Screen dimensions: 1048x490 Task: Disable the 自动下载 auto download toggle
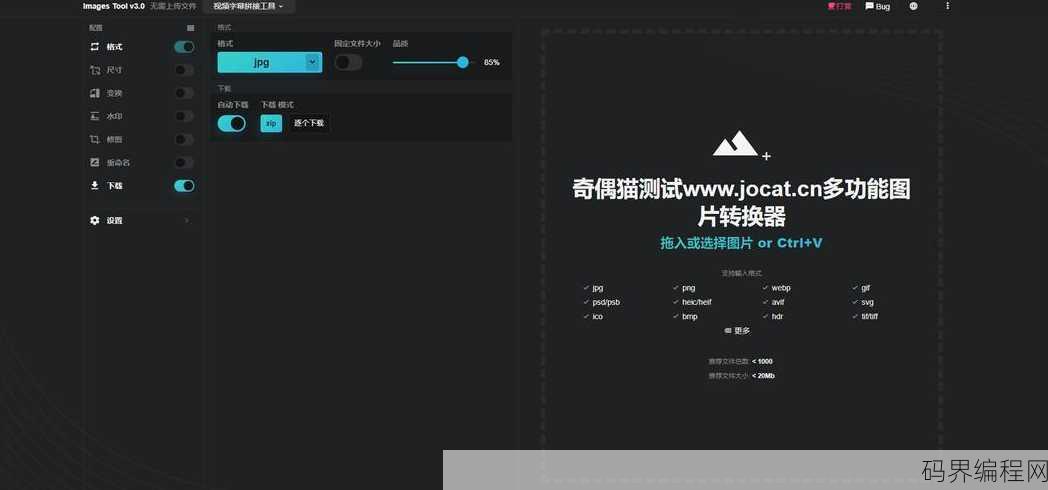[x=231, y=124]
